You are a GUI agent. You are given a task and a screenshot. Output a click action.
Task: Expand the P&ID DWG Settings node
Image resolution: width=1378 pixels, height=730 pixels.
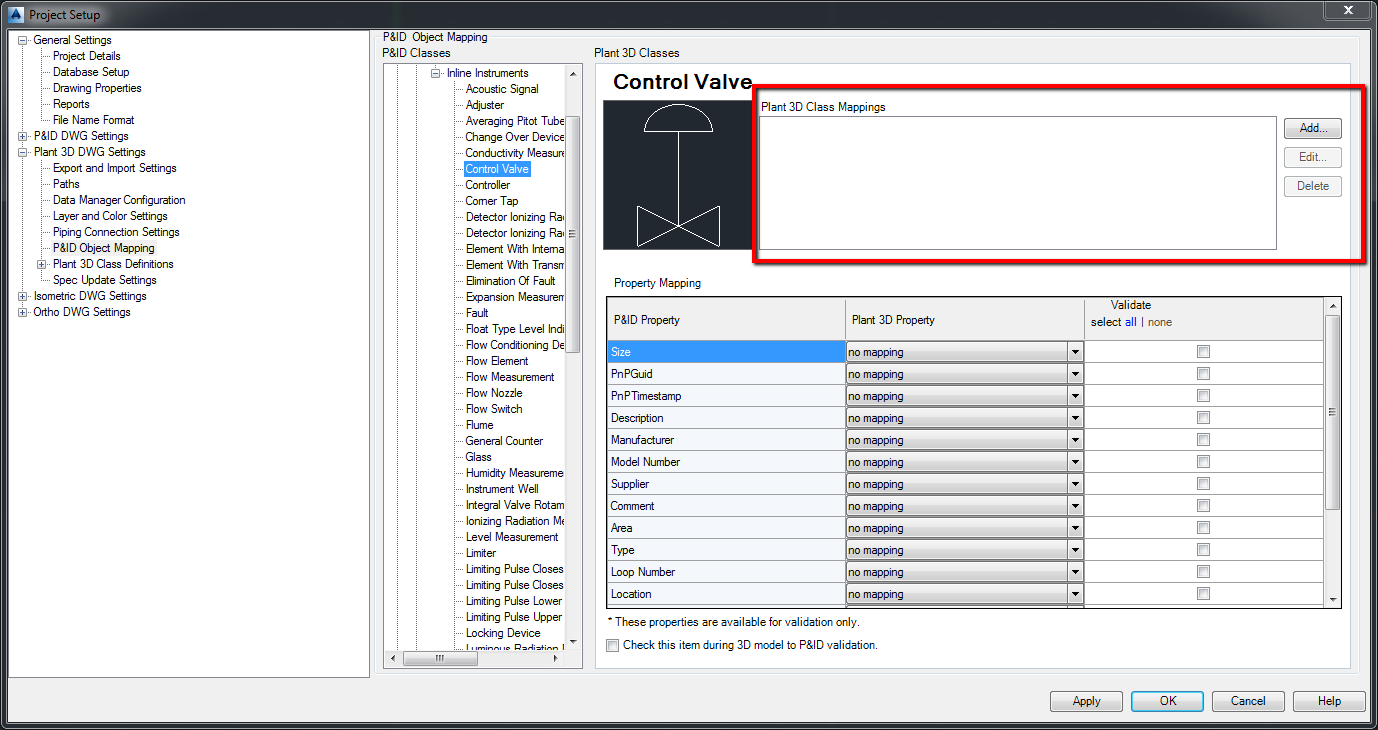23,136
